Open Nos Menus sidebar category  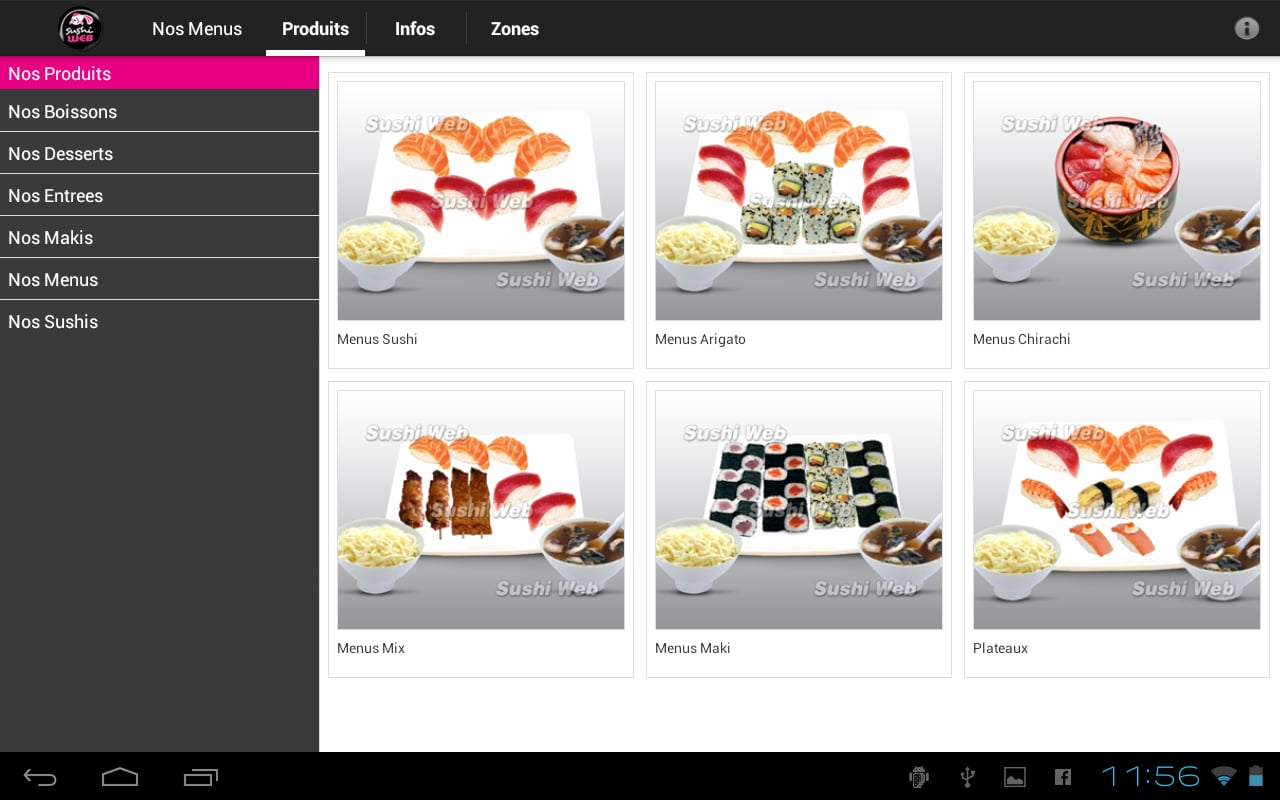pyautogui.click(x=159, y=279)
